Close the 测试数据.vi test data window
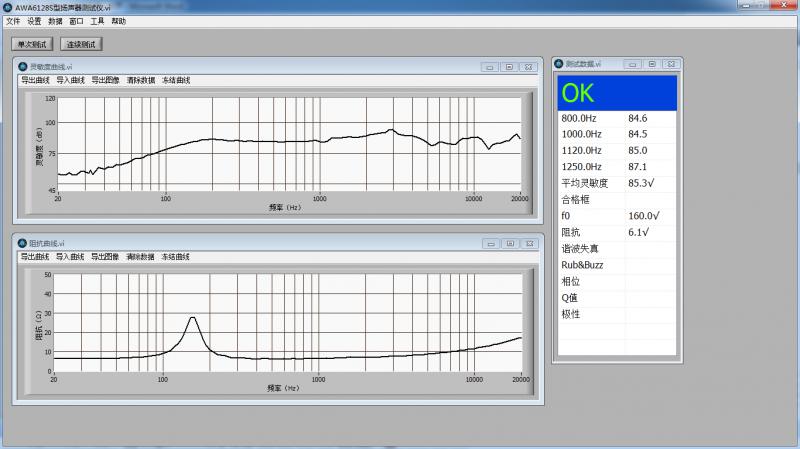Viewport: 800px width, 449px height. click(x=670, y=63)
